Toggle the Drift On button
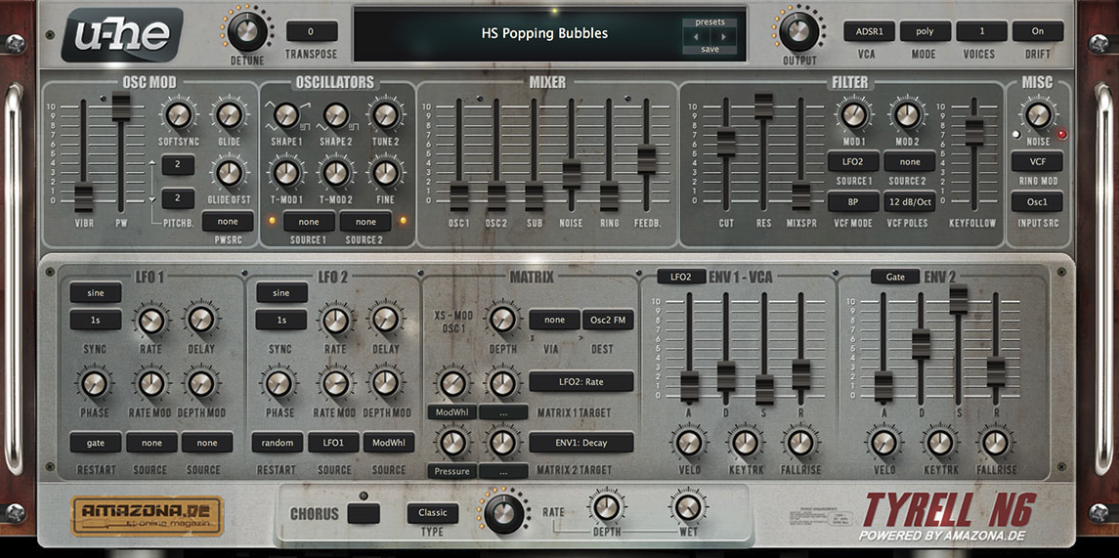The height and width of the screenshot is (558, 1119). click(x=1038, y=31)
